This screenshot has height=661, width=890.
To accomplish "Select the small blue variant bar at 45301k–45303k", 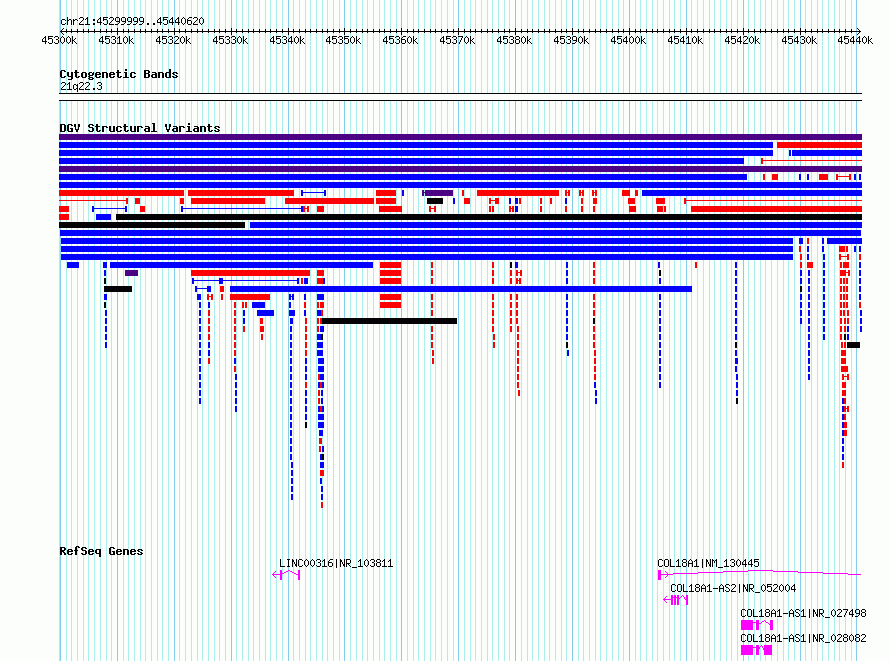I will (73, 265).
